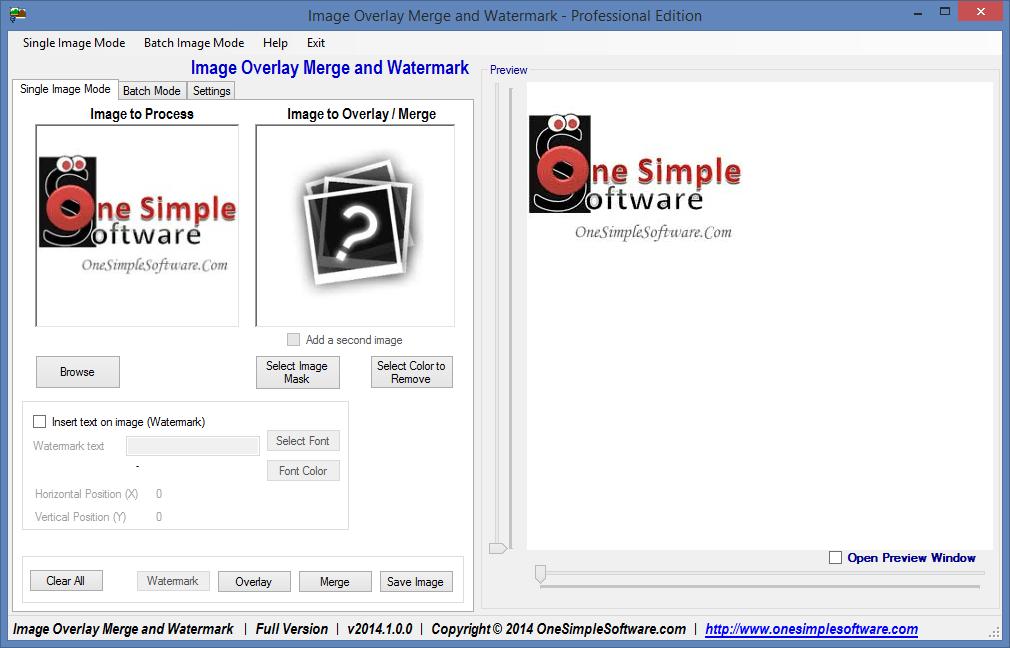Switch to the Batch Mode tab

(151, 91)
